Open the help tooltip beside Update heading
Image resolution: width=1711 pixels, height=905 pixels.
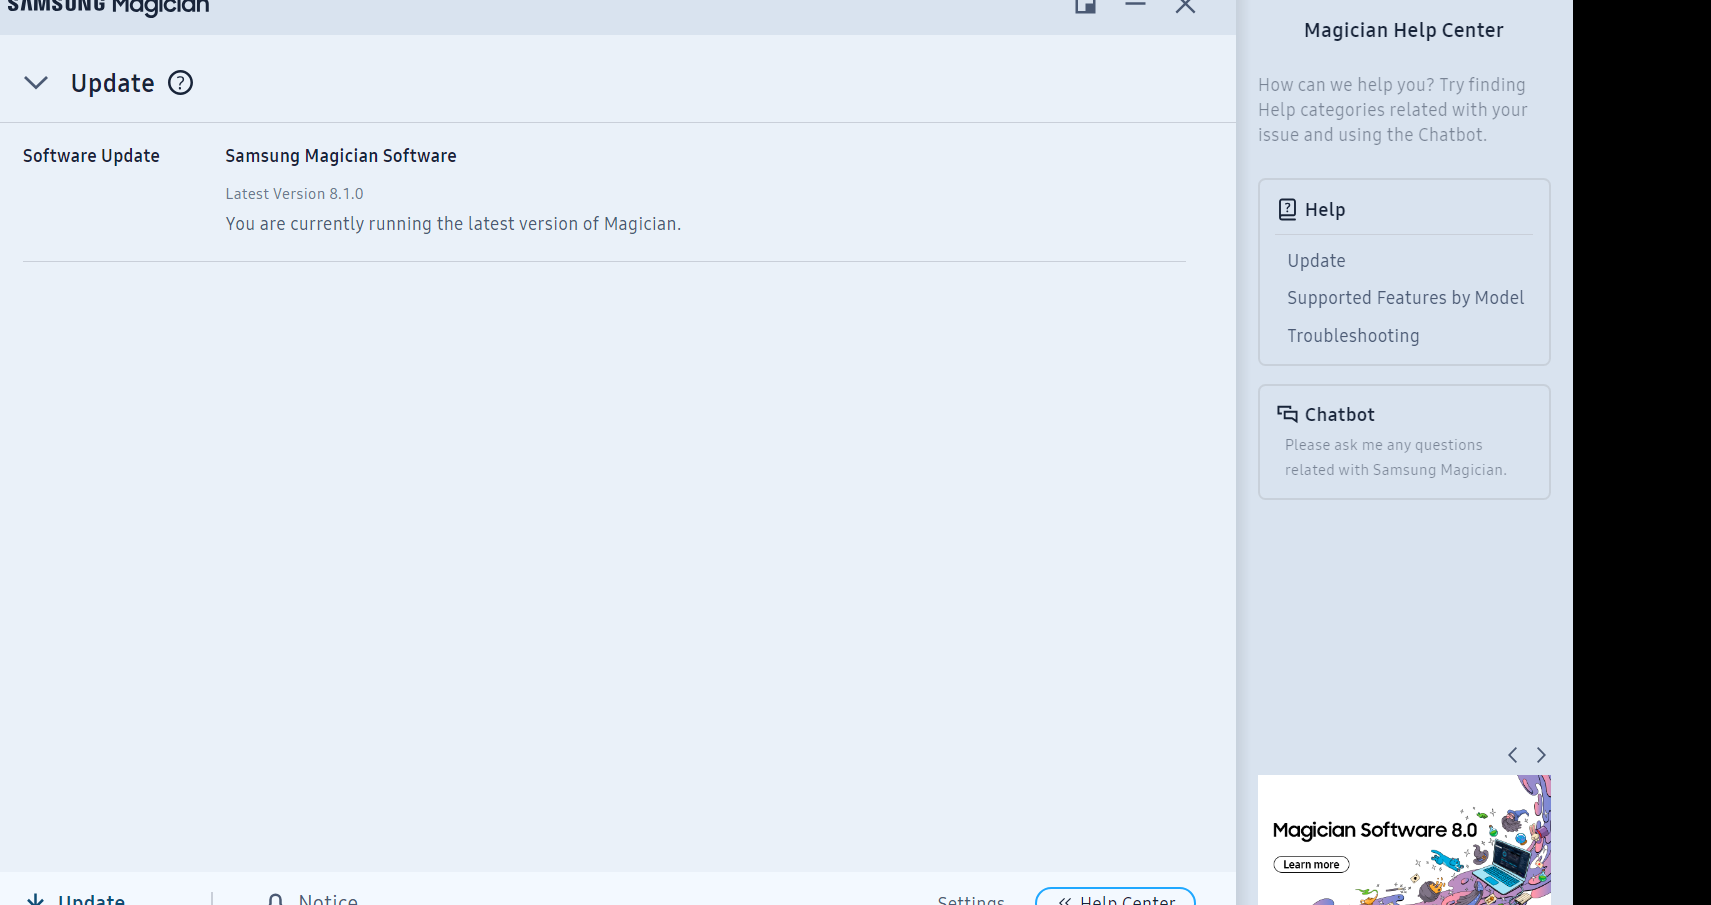[x=180, y=83]
